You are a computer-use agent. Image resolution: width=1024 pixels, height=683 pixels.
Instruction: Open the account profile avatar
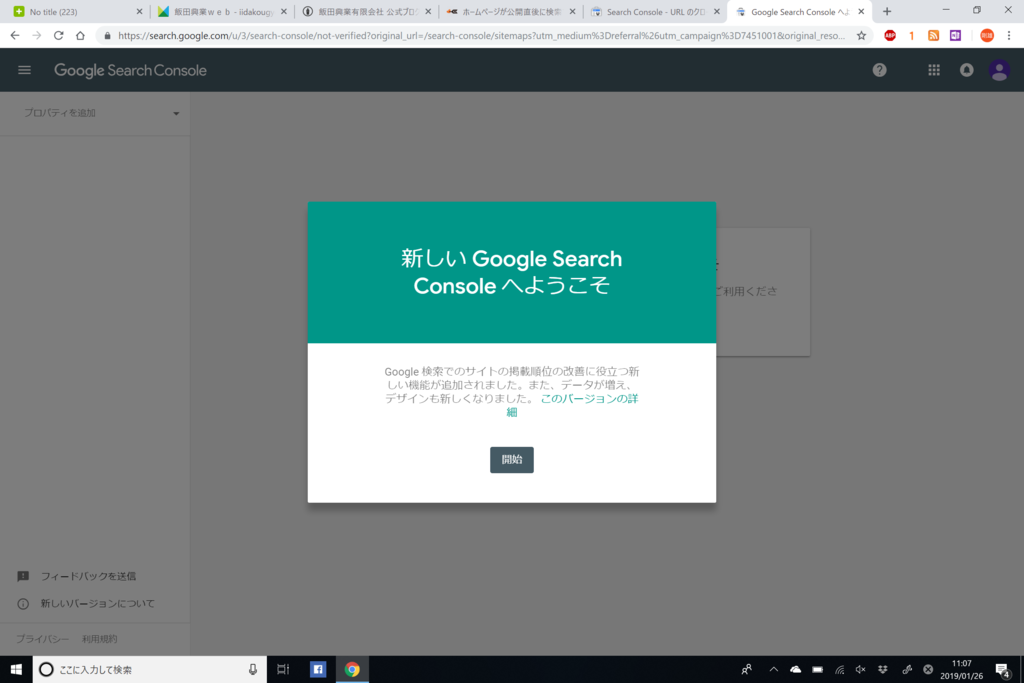[999, 70]
